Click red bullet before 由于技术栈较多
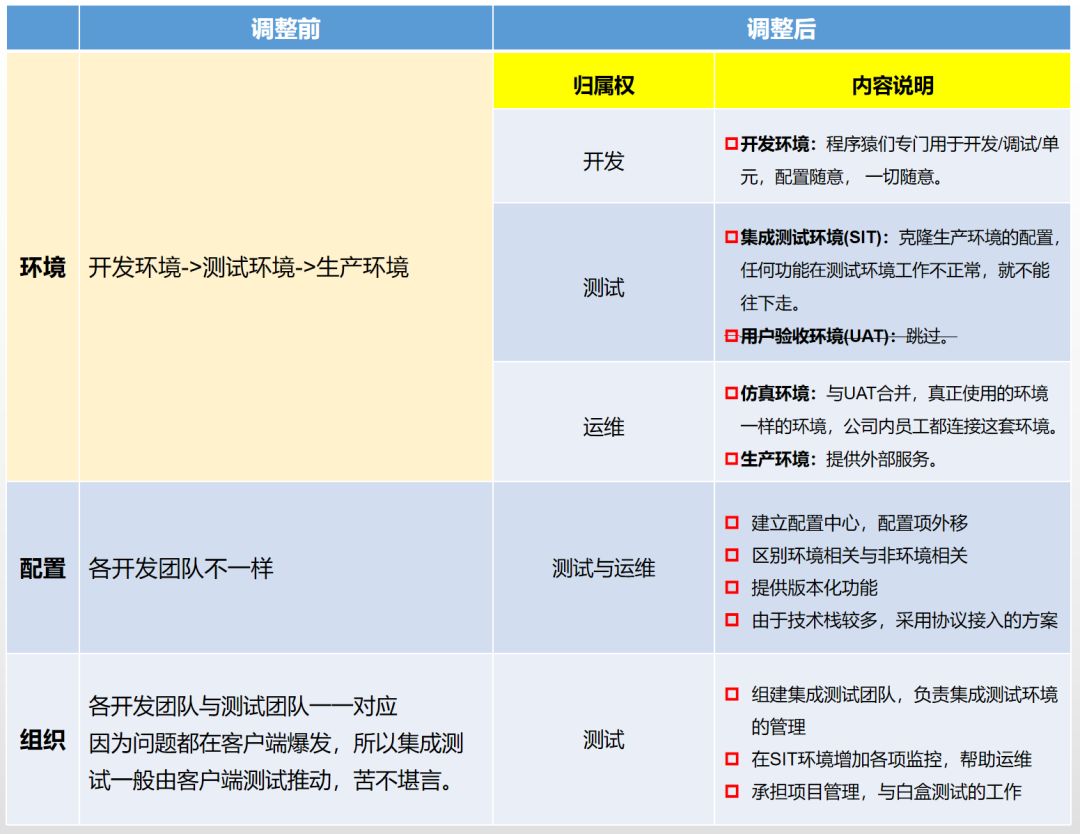This screenshot has height=834, width=1080. point(731,620)
